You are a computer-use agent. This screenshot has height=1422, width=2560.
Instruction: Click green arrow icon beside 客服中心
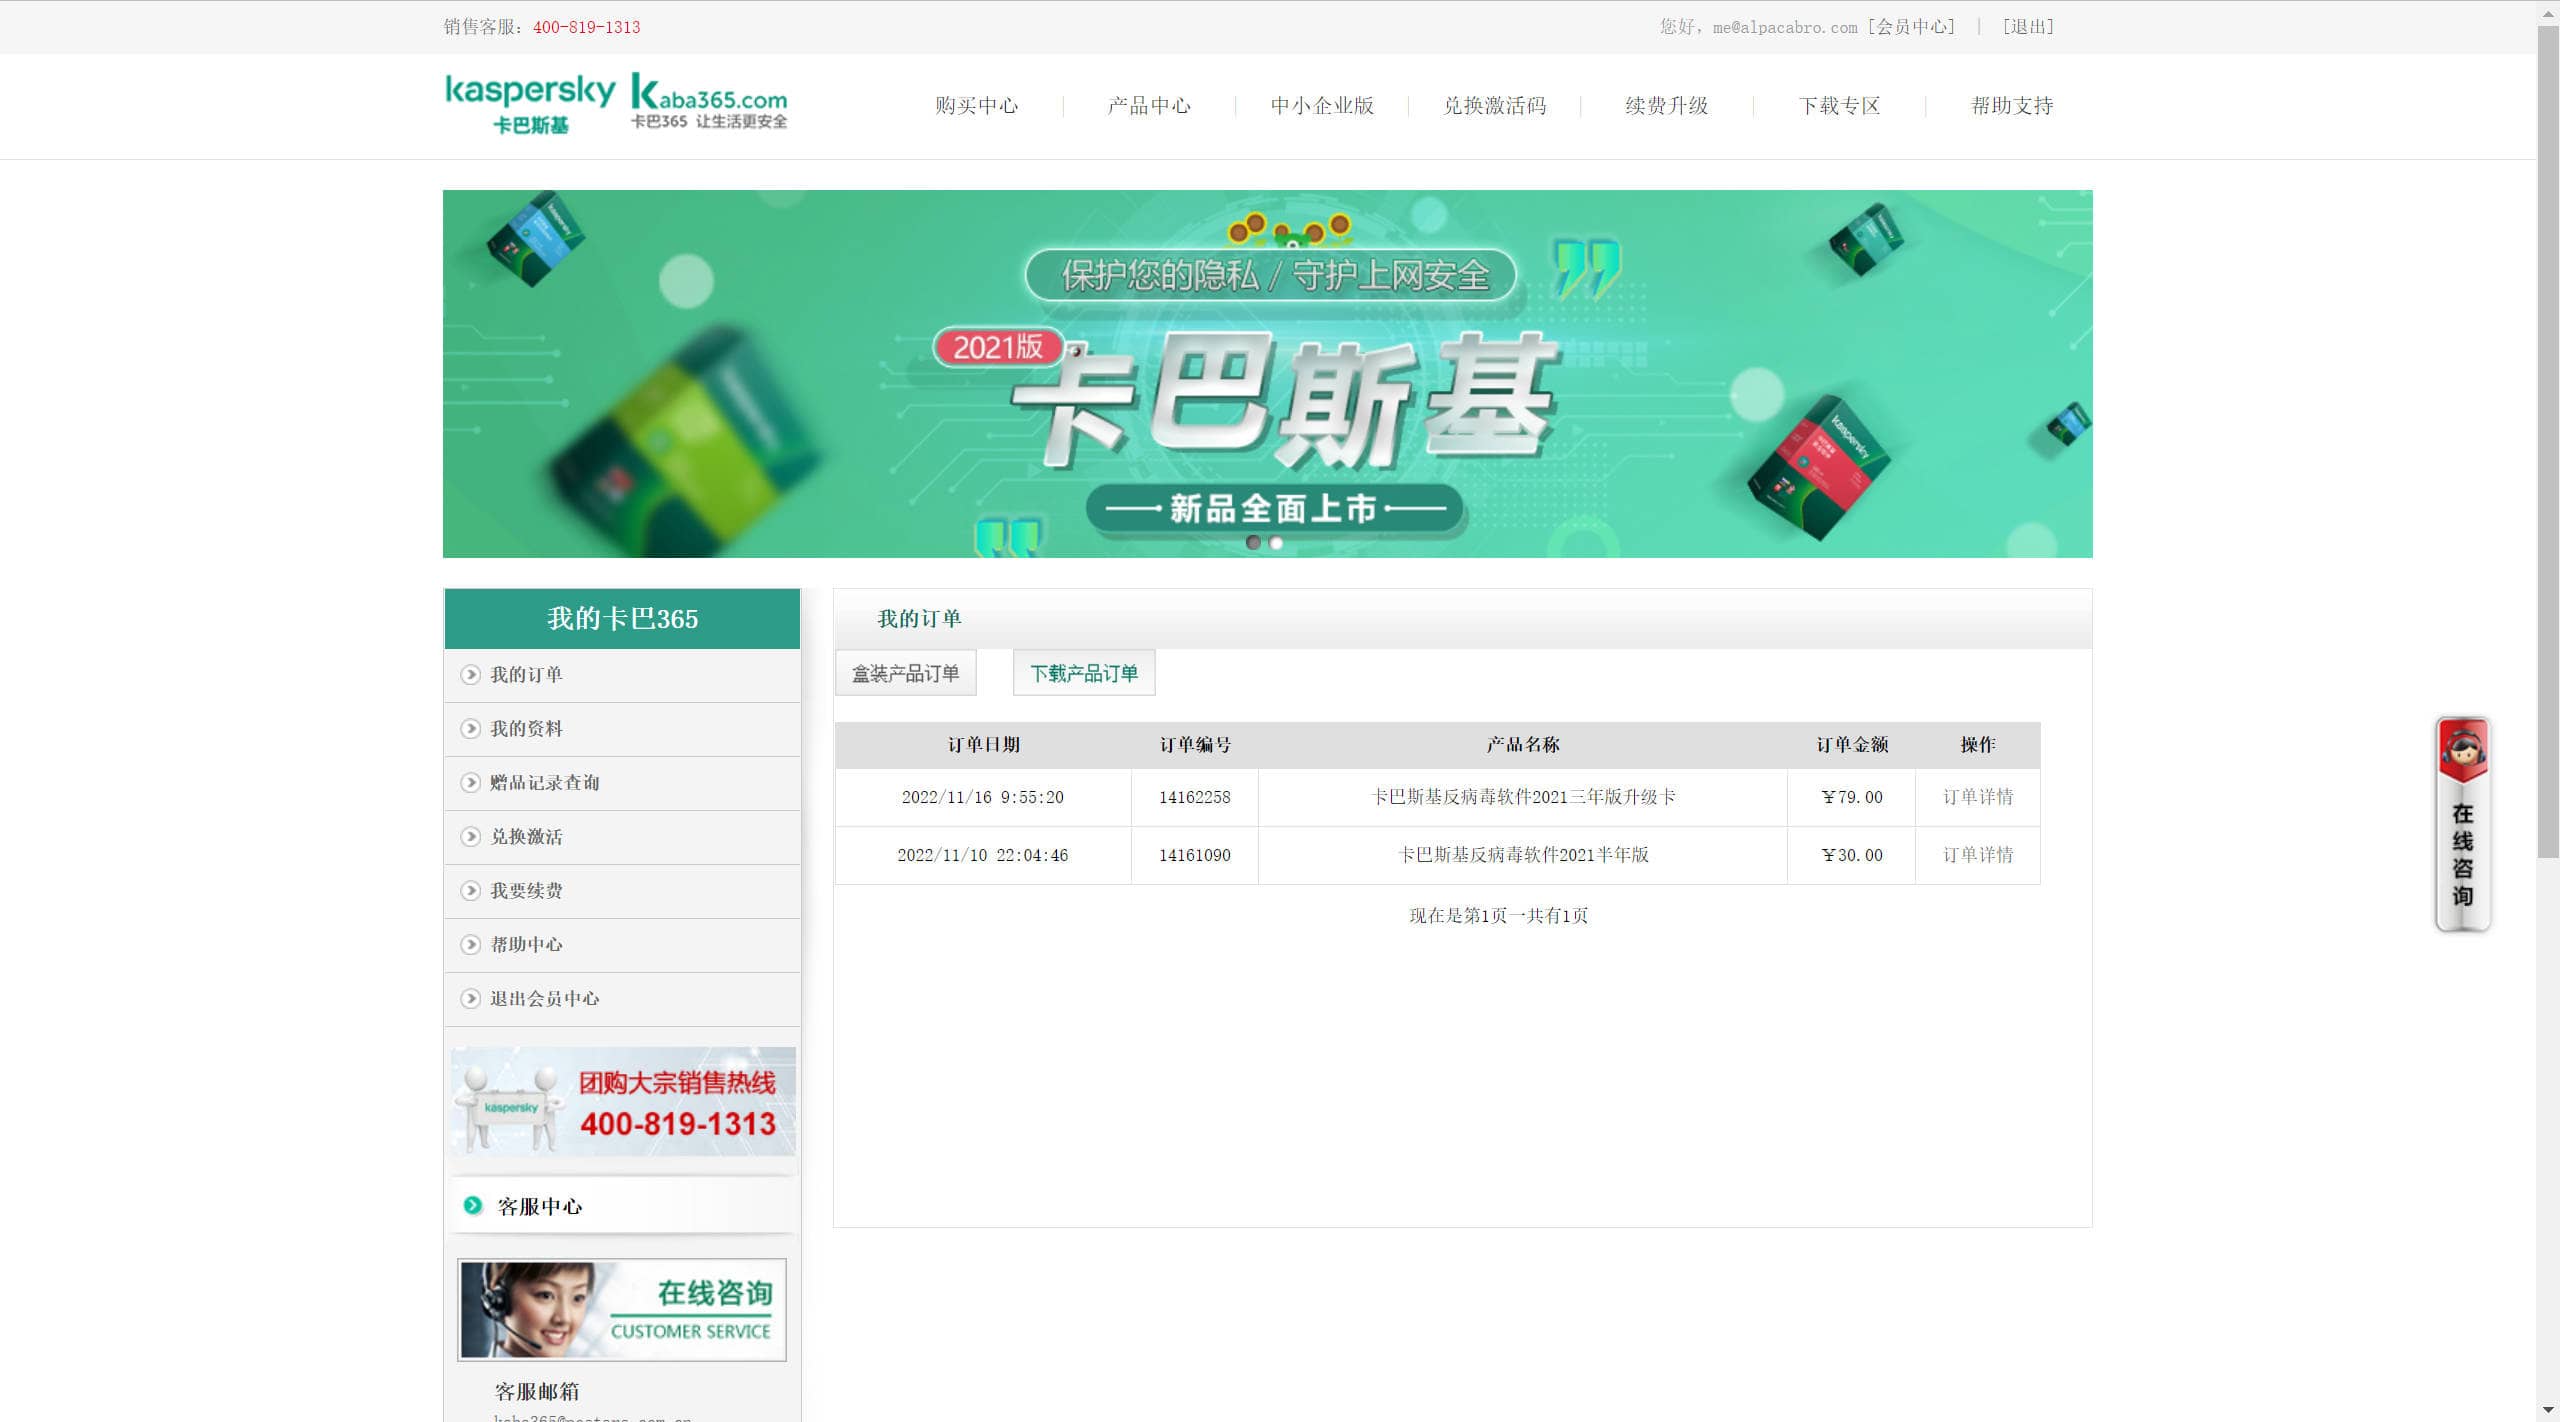pos(473,1206)
